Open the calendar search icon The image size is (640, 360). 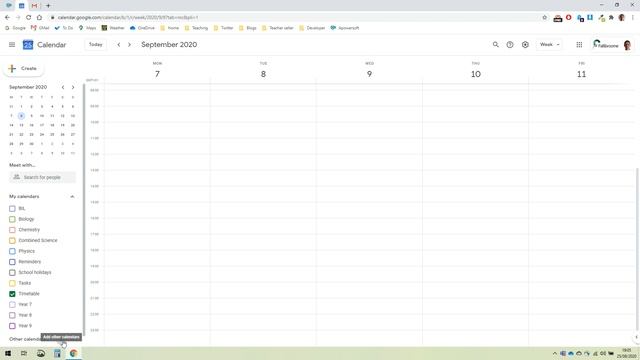pos(496,44)
